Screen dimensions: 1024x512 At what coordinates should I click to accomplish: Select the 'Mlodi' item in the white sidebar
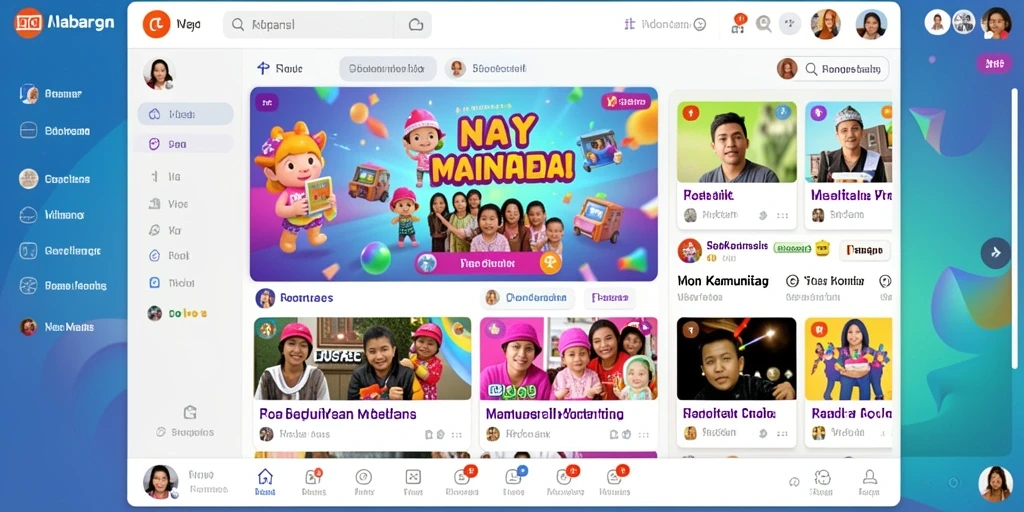[x=185, y=114]
